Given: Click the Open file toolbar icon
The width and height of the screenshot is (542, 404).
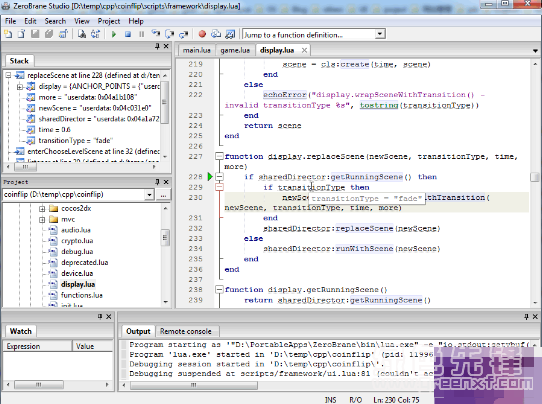Looking at the screenshot, I should click(x=21, y=34).
